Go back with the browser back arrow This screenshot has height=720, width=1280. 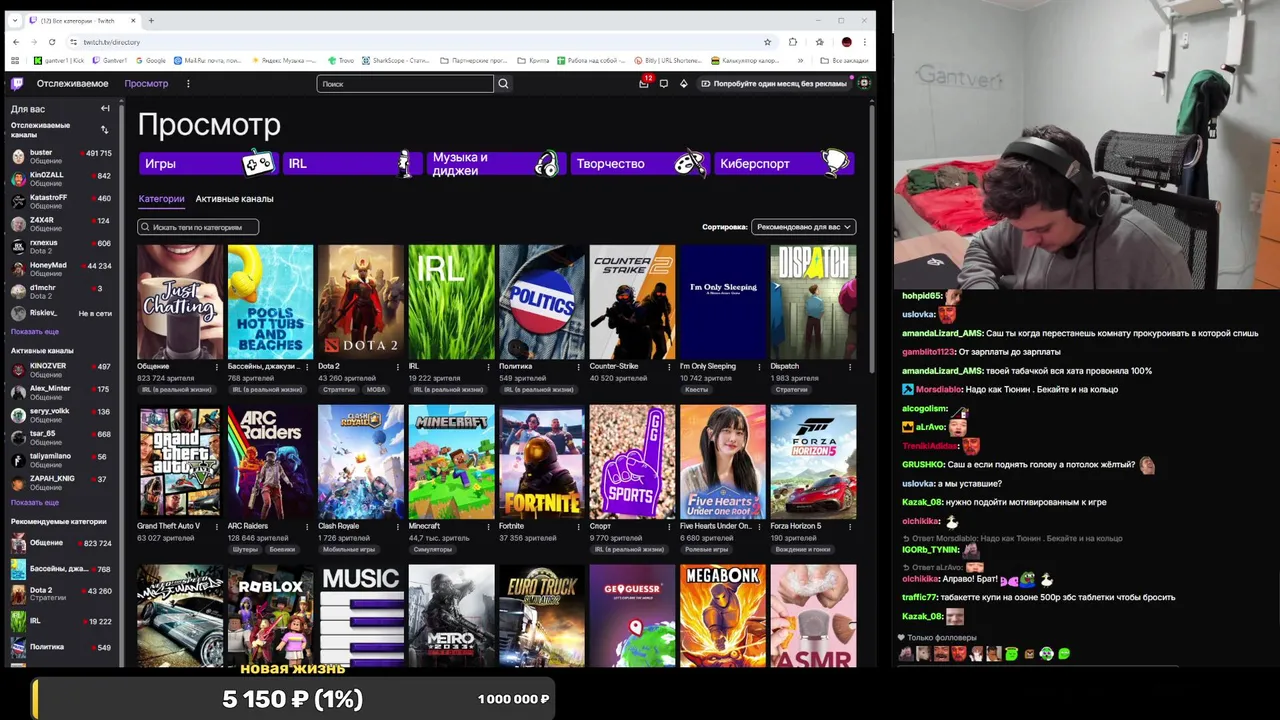[x=16, y=42]
